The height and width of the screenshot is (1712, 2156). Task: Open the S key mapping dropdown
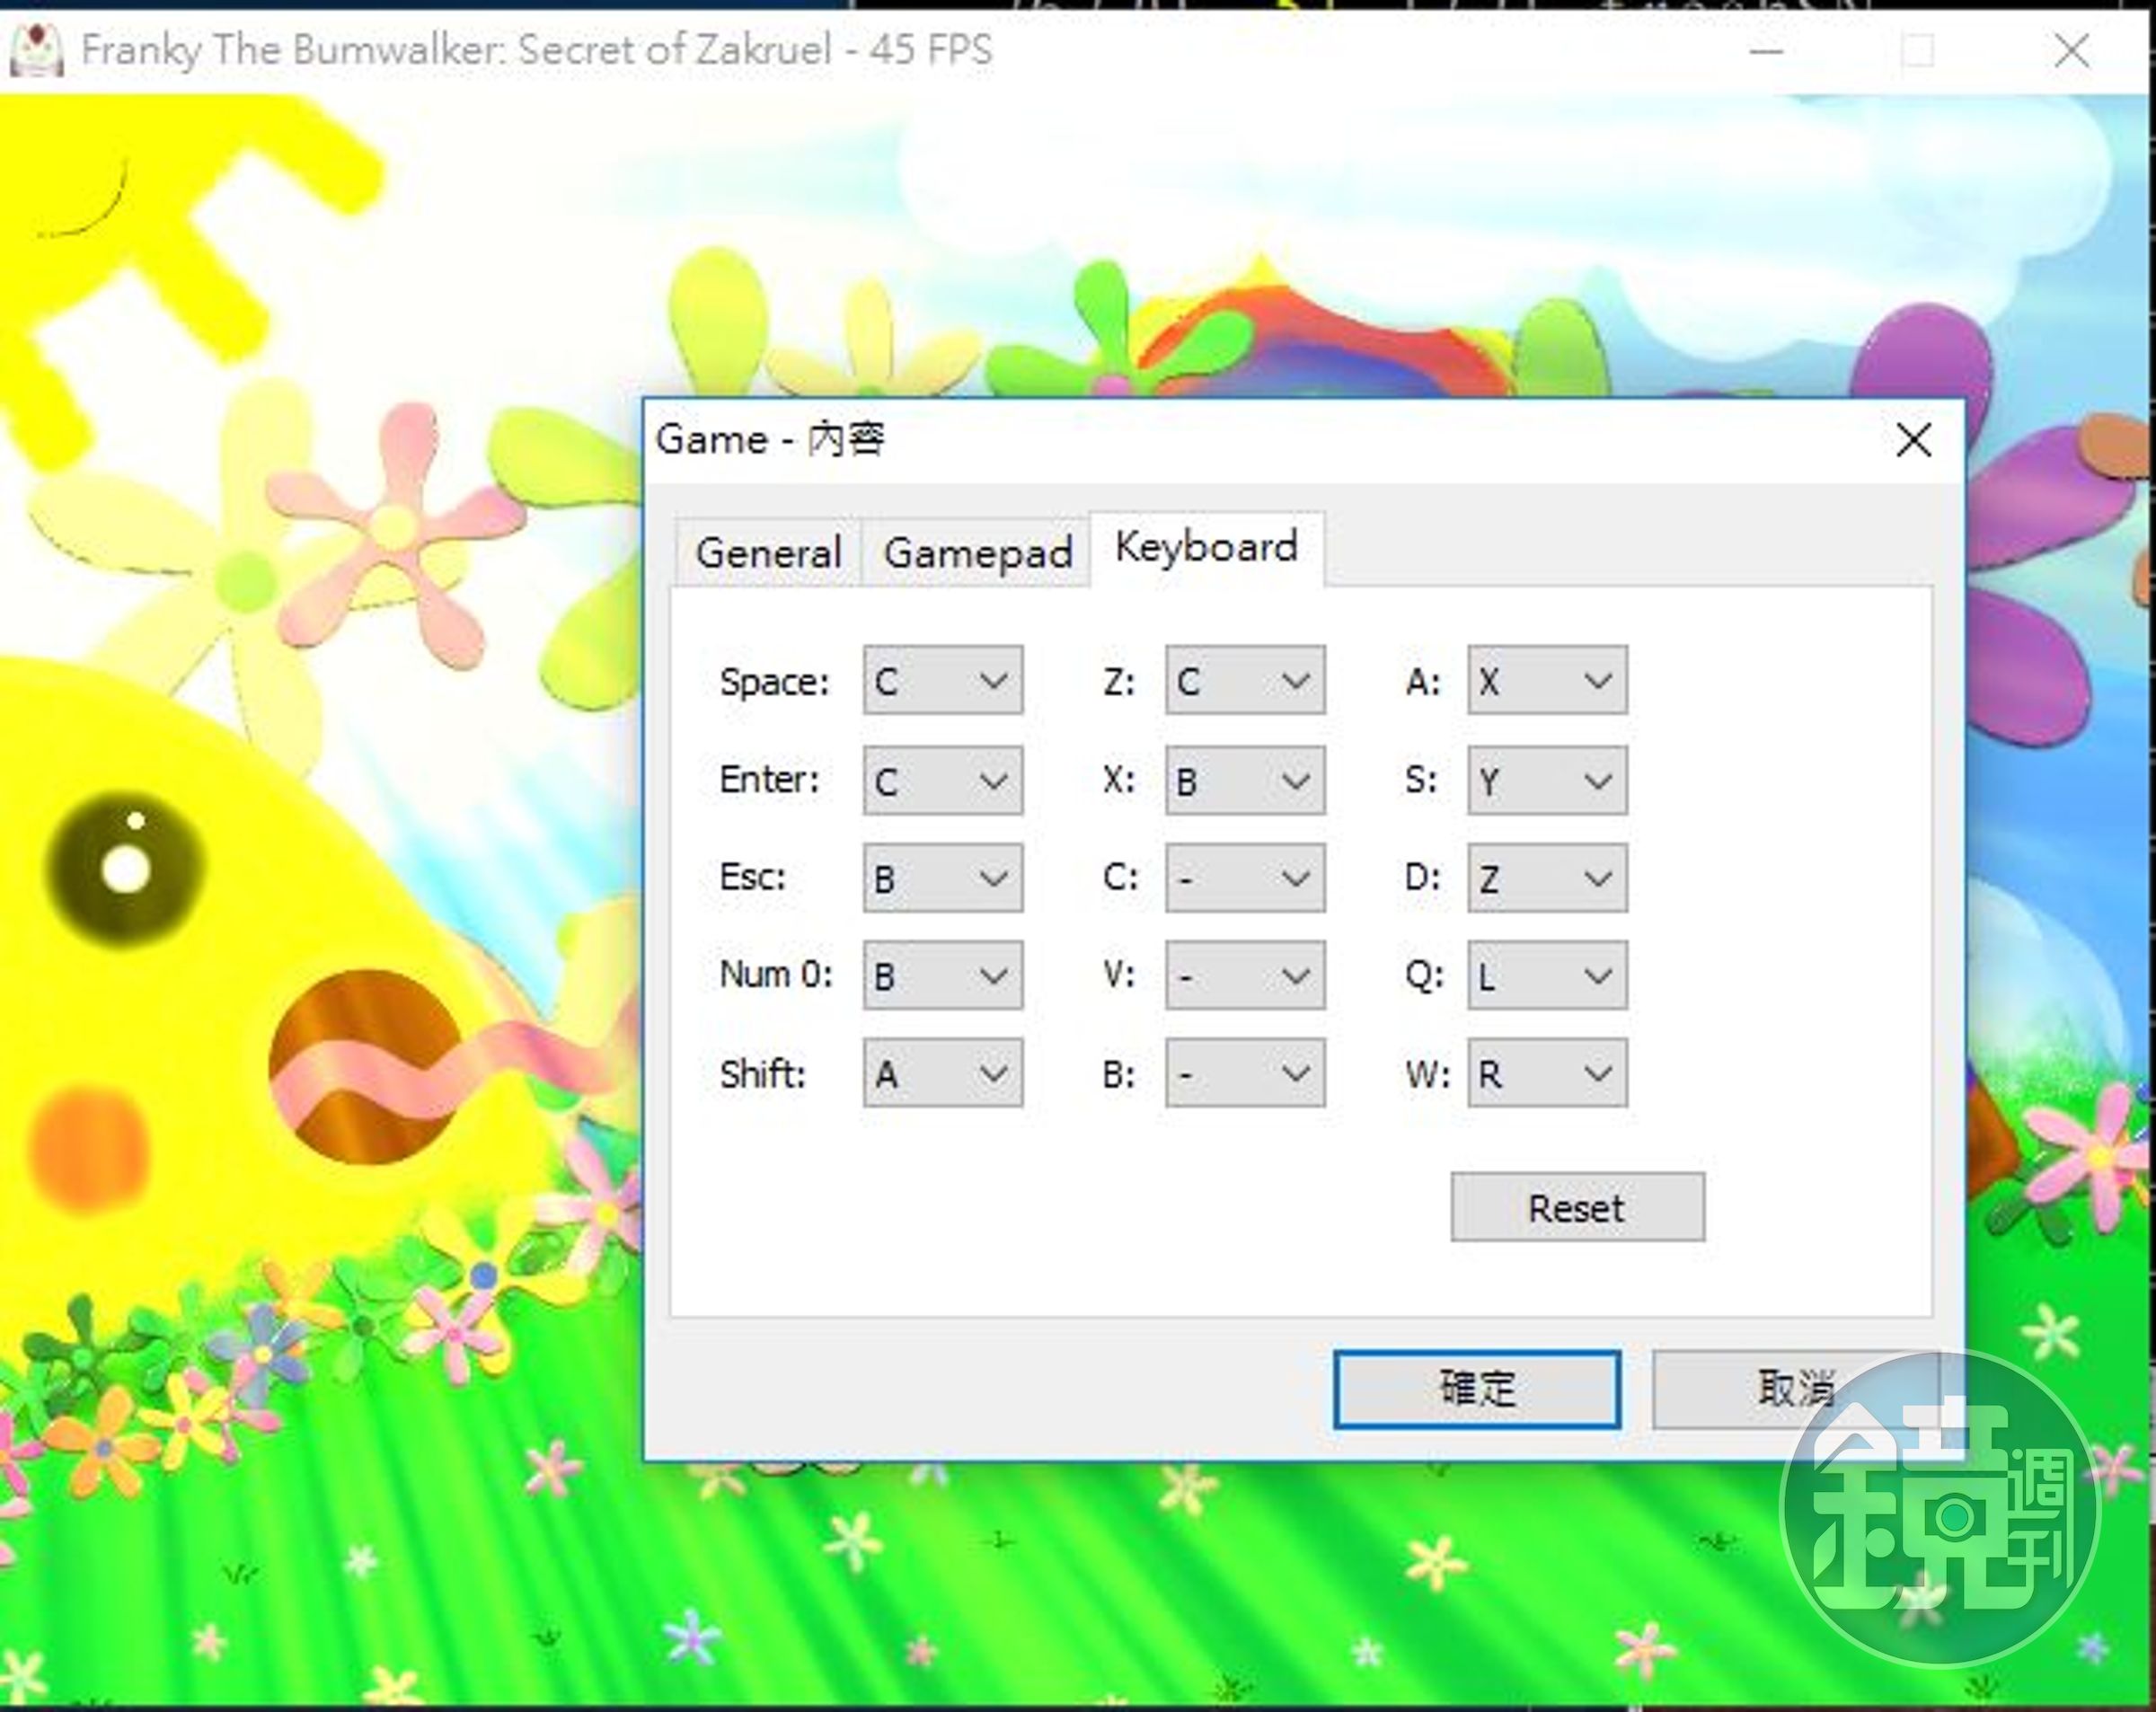pos(1547,780)
